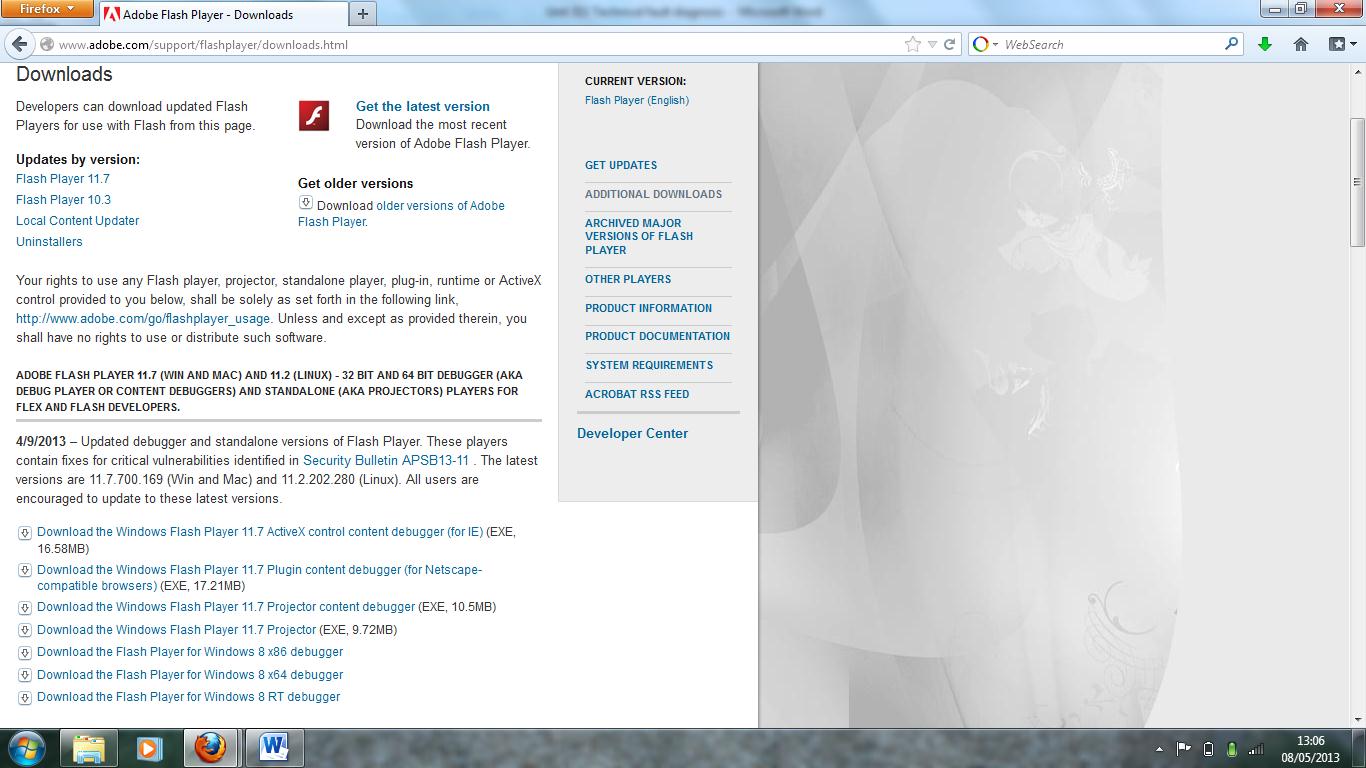This screenshot has height=768, width=1366.
Task: Open the Uninstallers link
Action: tap(49, 242)
